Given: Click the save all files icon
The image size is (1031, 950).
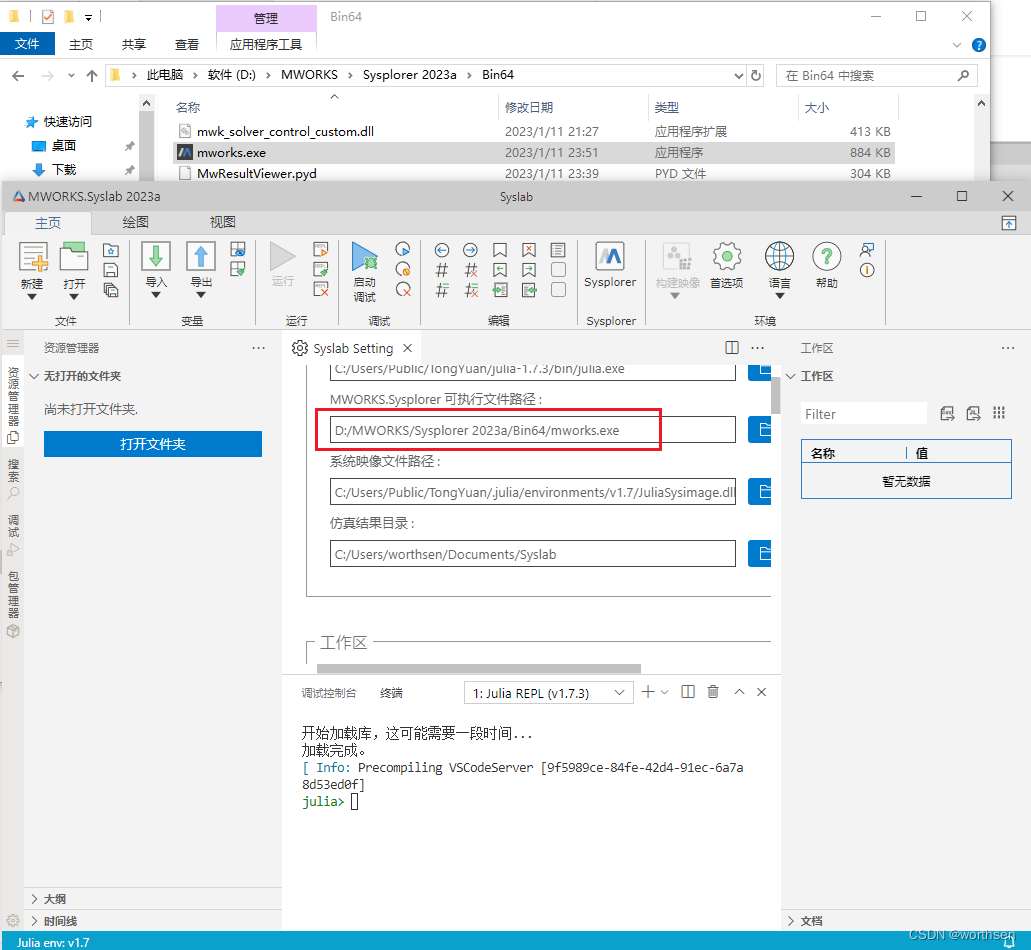Looking at the screenshot, I should coord(111,290).
